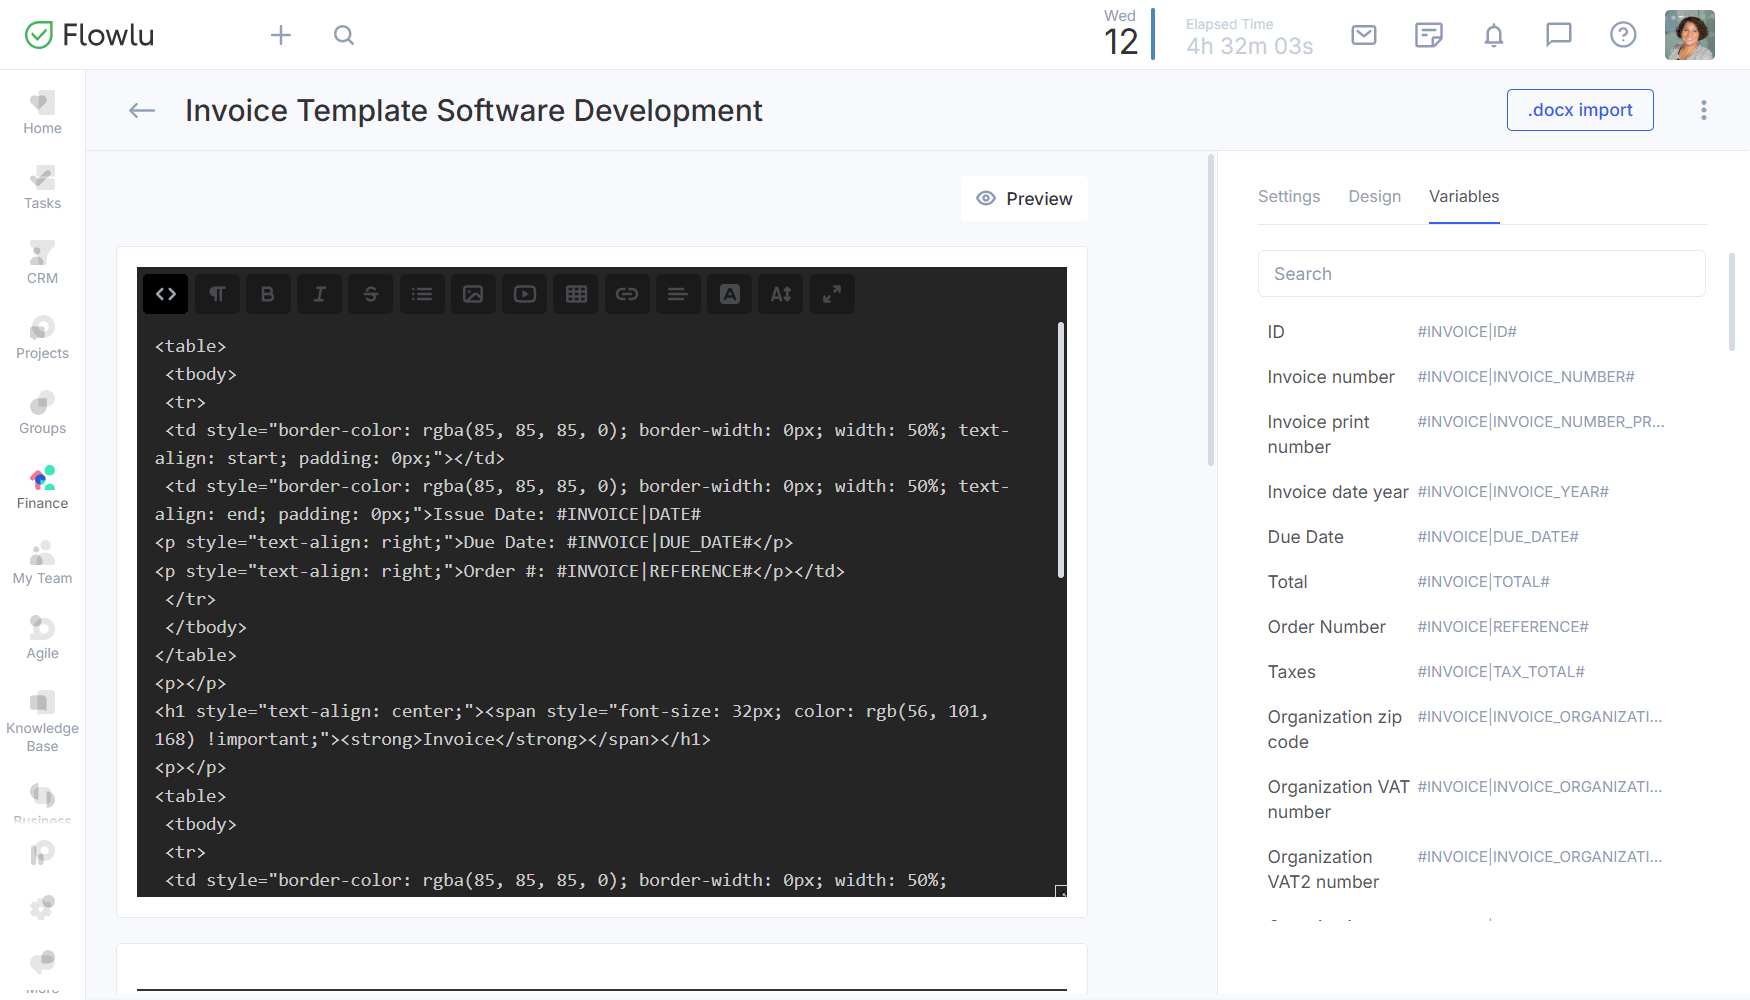Insert a video in the editor

[525, 294]
